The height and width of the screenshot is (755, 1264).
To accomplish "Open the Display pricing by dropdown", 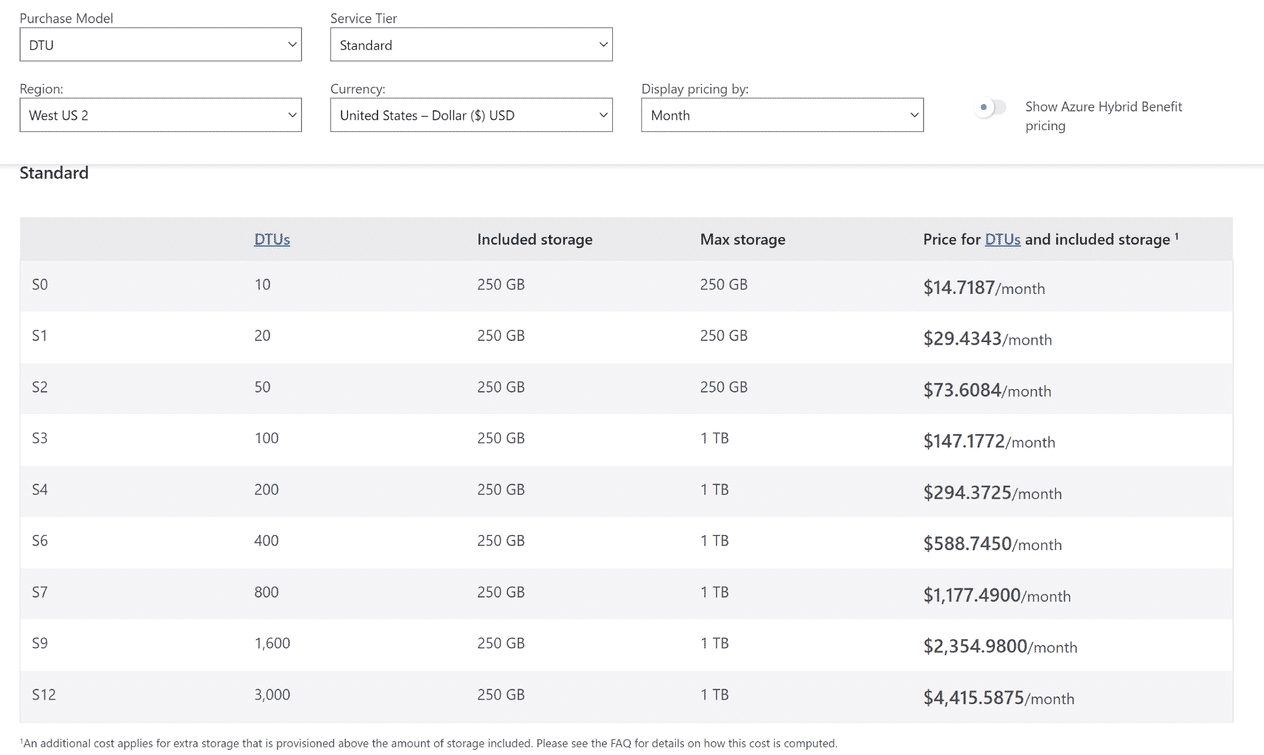I will 782,115.
